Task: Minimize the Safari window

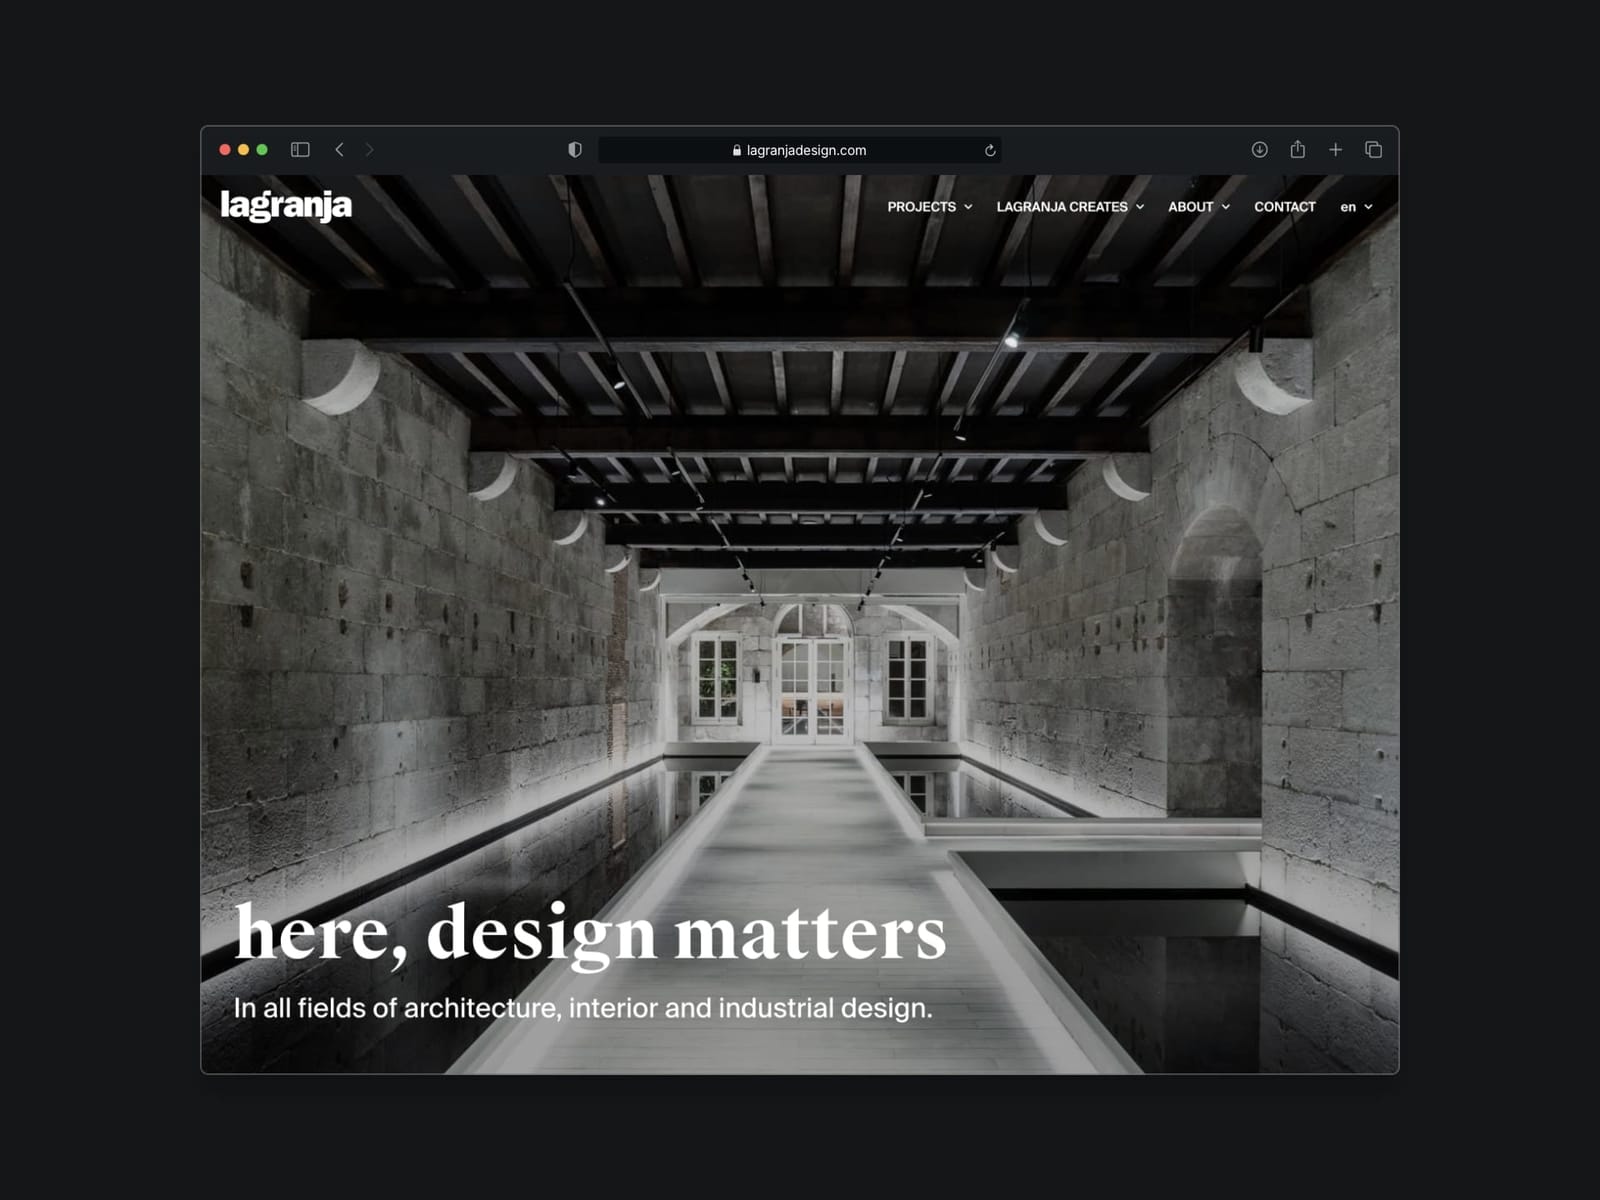Action: coord(243,150)
